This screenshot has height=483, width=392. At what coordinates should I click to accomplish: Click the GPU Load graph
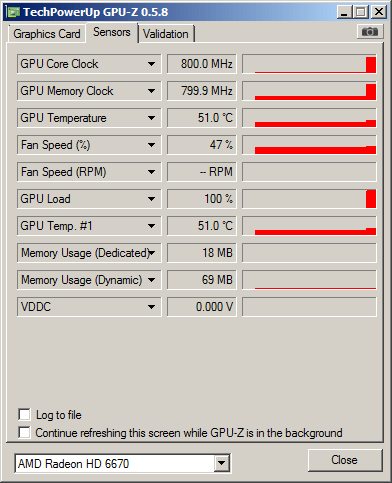[309, 199]
